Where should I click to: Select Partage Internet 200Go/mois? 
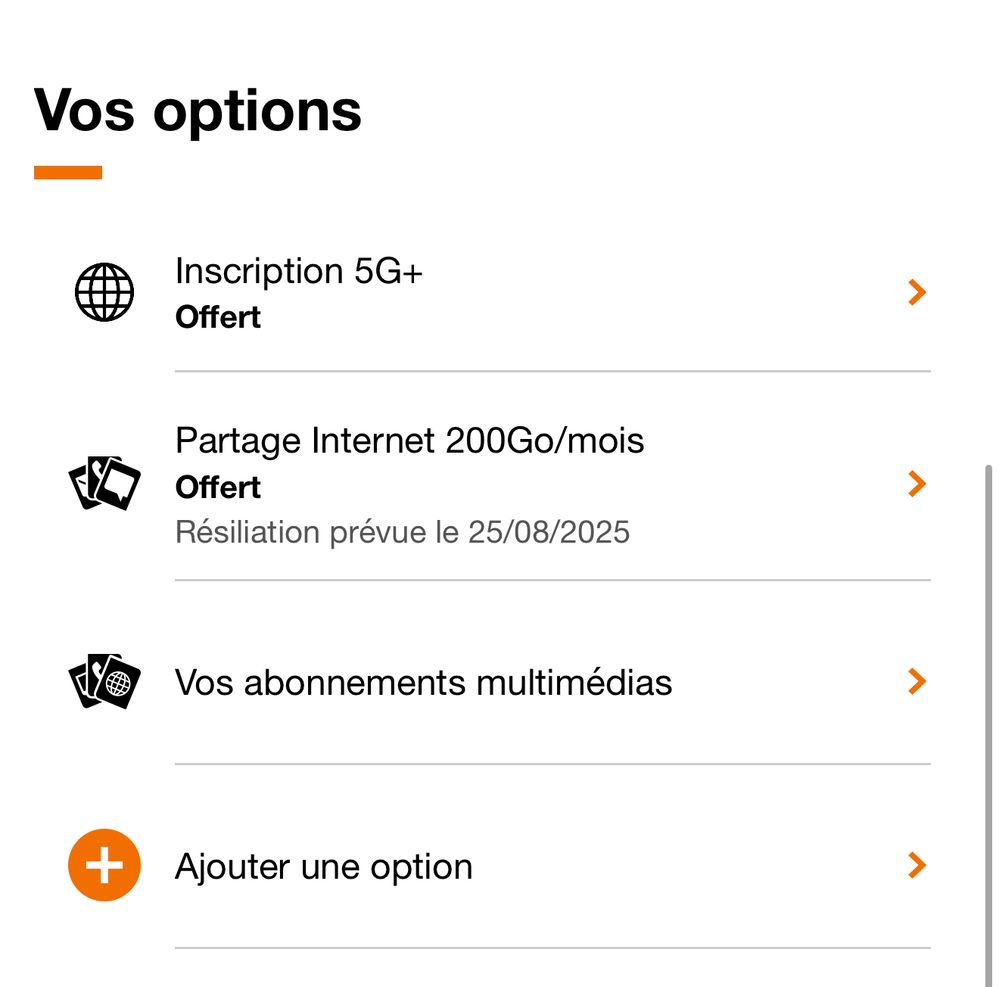(x=409, y=440)
